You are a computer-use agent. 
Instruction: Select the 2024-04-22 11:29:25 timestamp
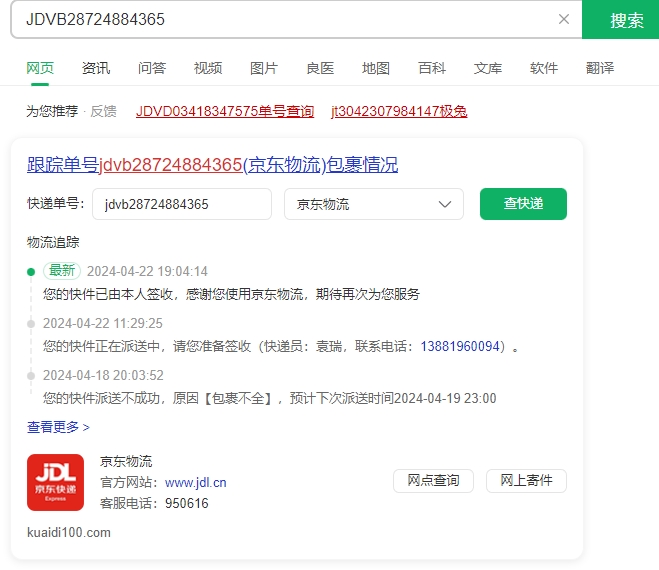(x=103, y=323)
